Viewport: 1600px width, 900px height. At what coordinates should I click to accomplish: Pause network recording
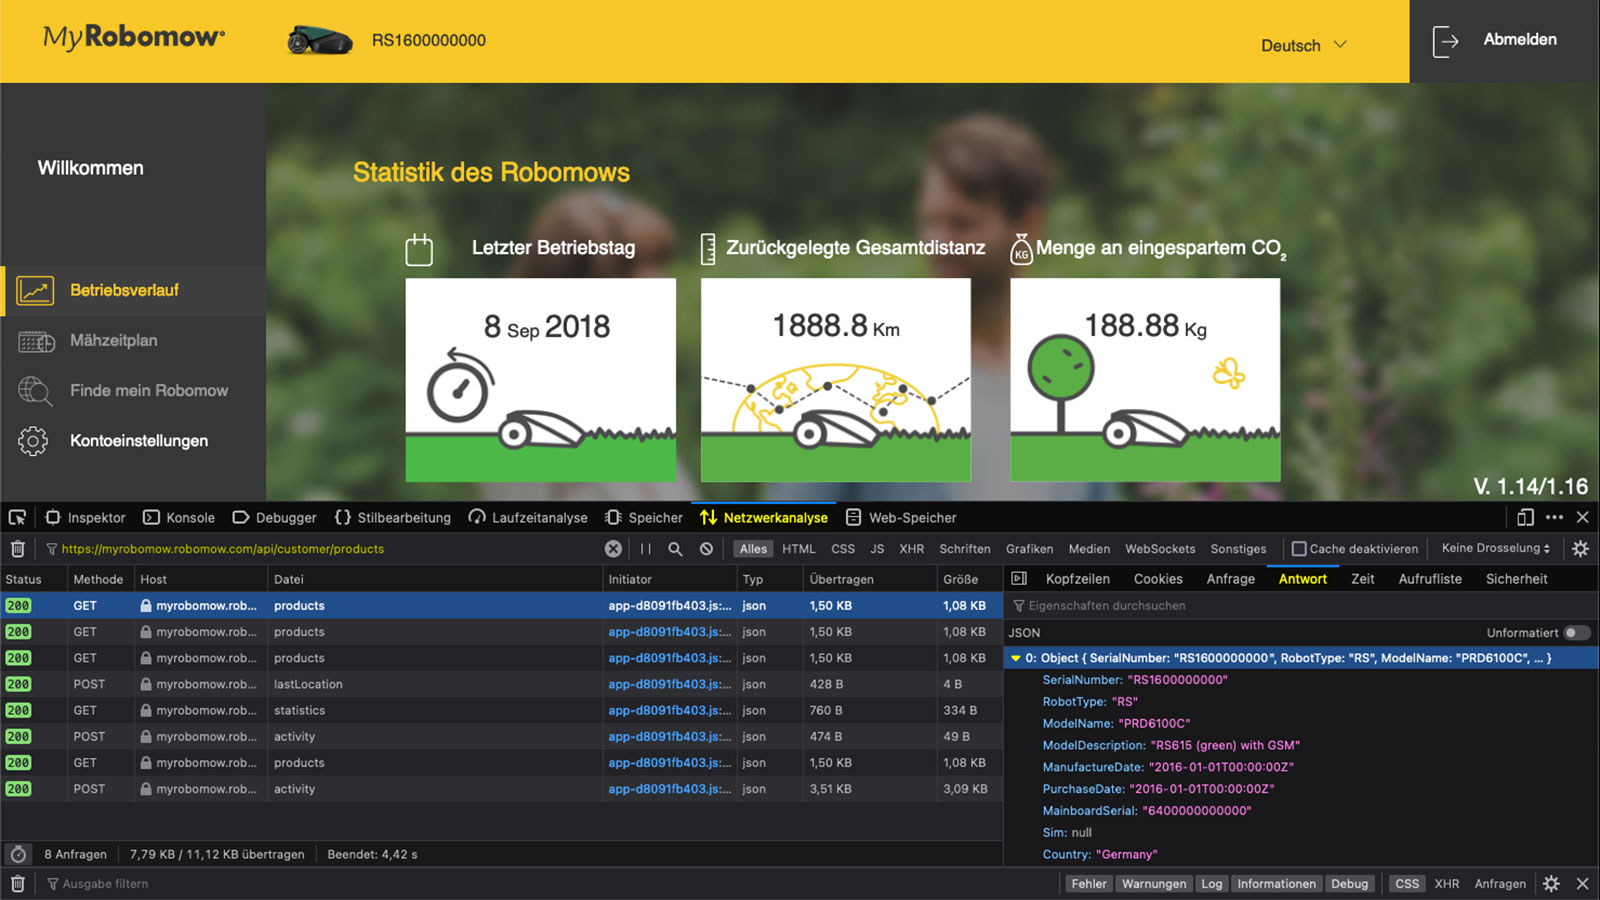point(646,549)
